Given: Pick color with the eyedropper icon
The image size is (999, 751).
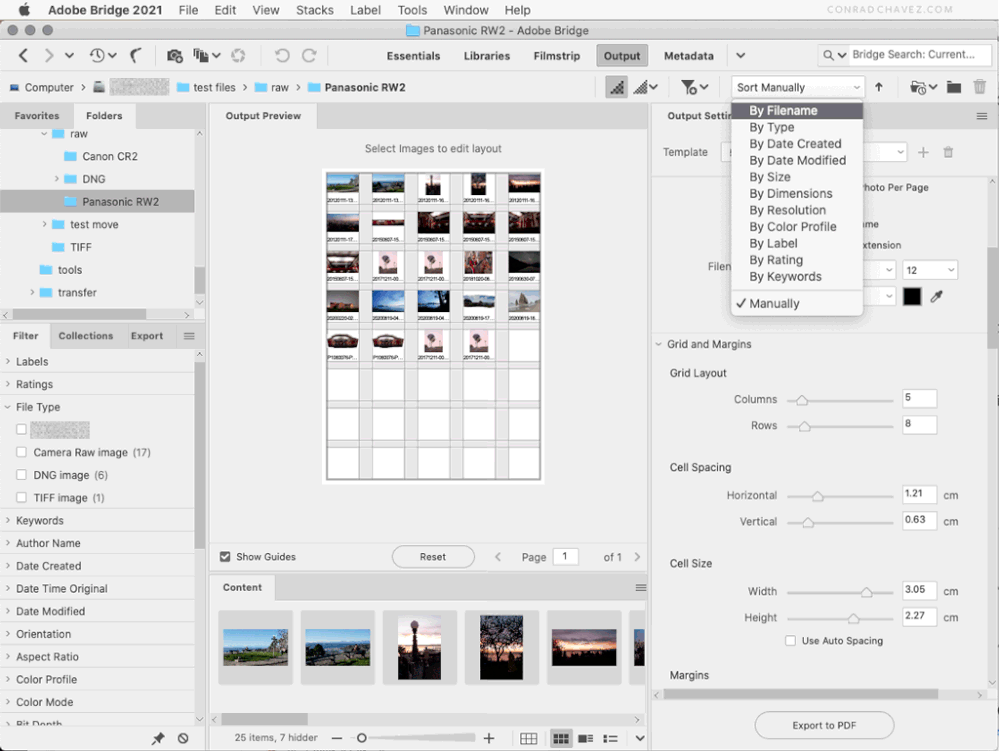Looking at the screenshot, I should click(x=938, y=297).
